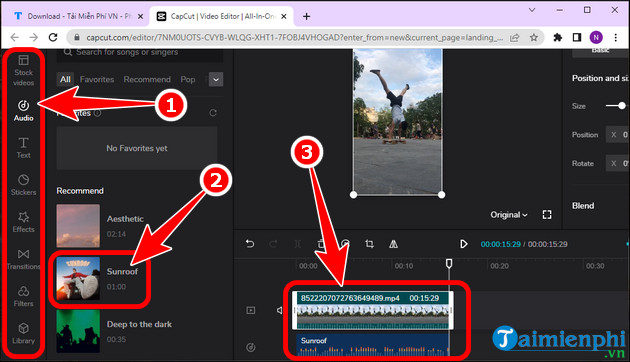630x362 pixels.
Task: Switch to CapCut Video Editor tab
Action: pos(221,16)
